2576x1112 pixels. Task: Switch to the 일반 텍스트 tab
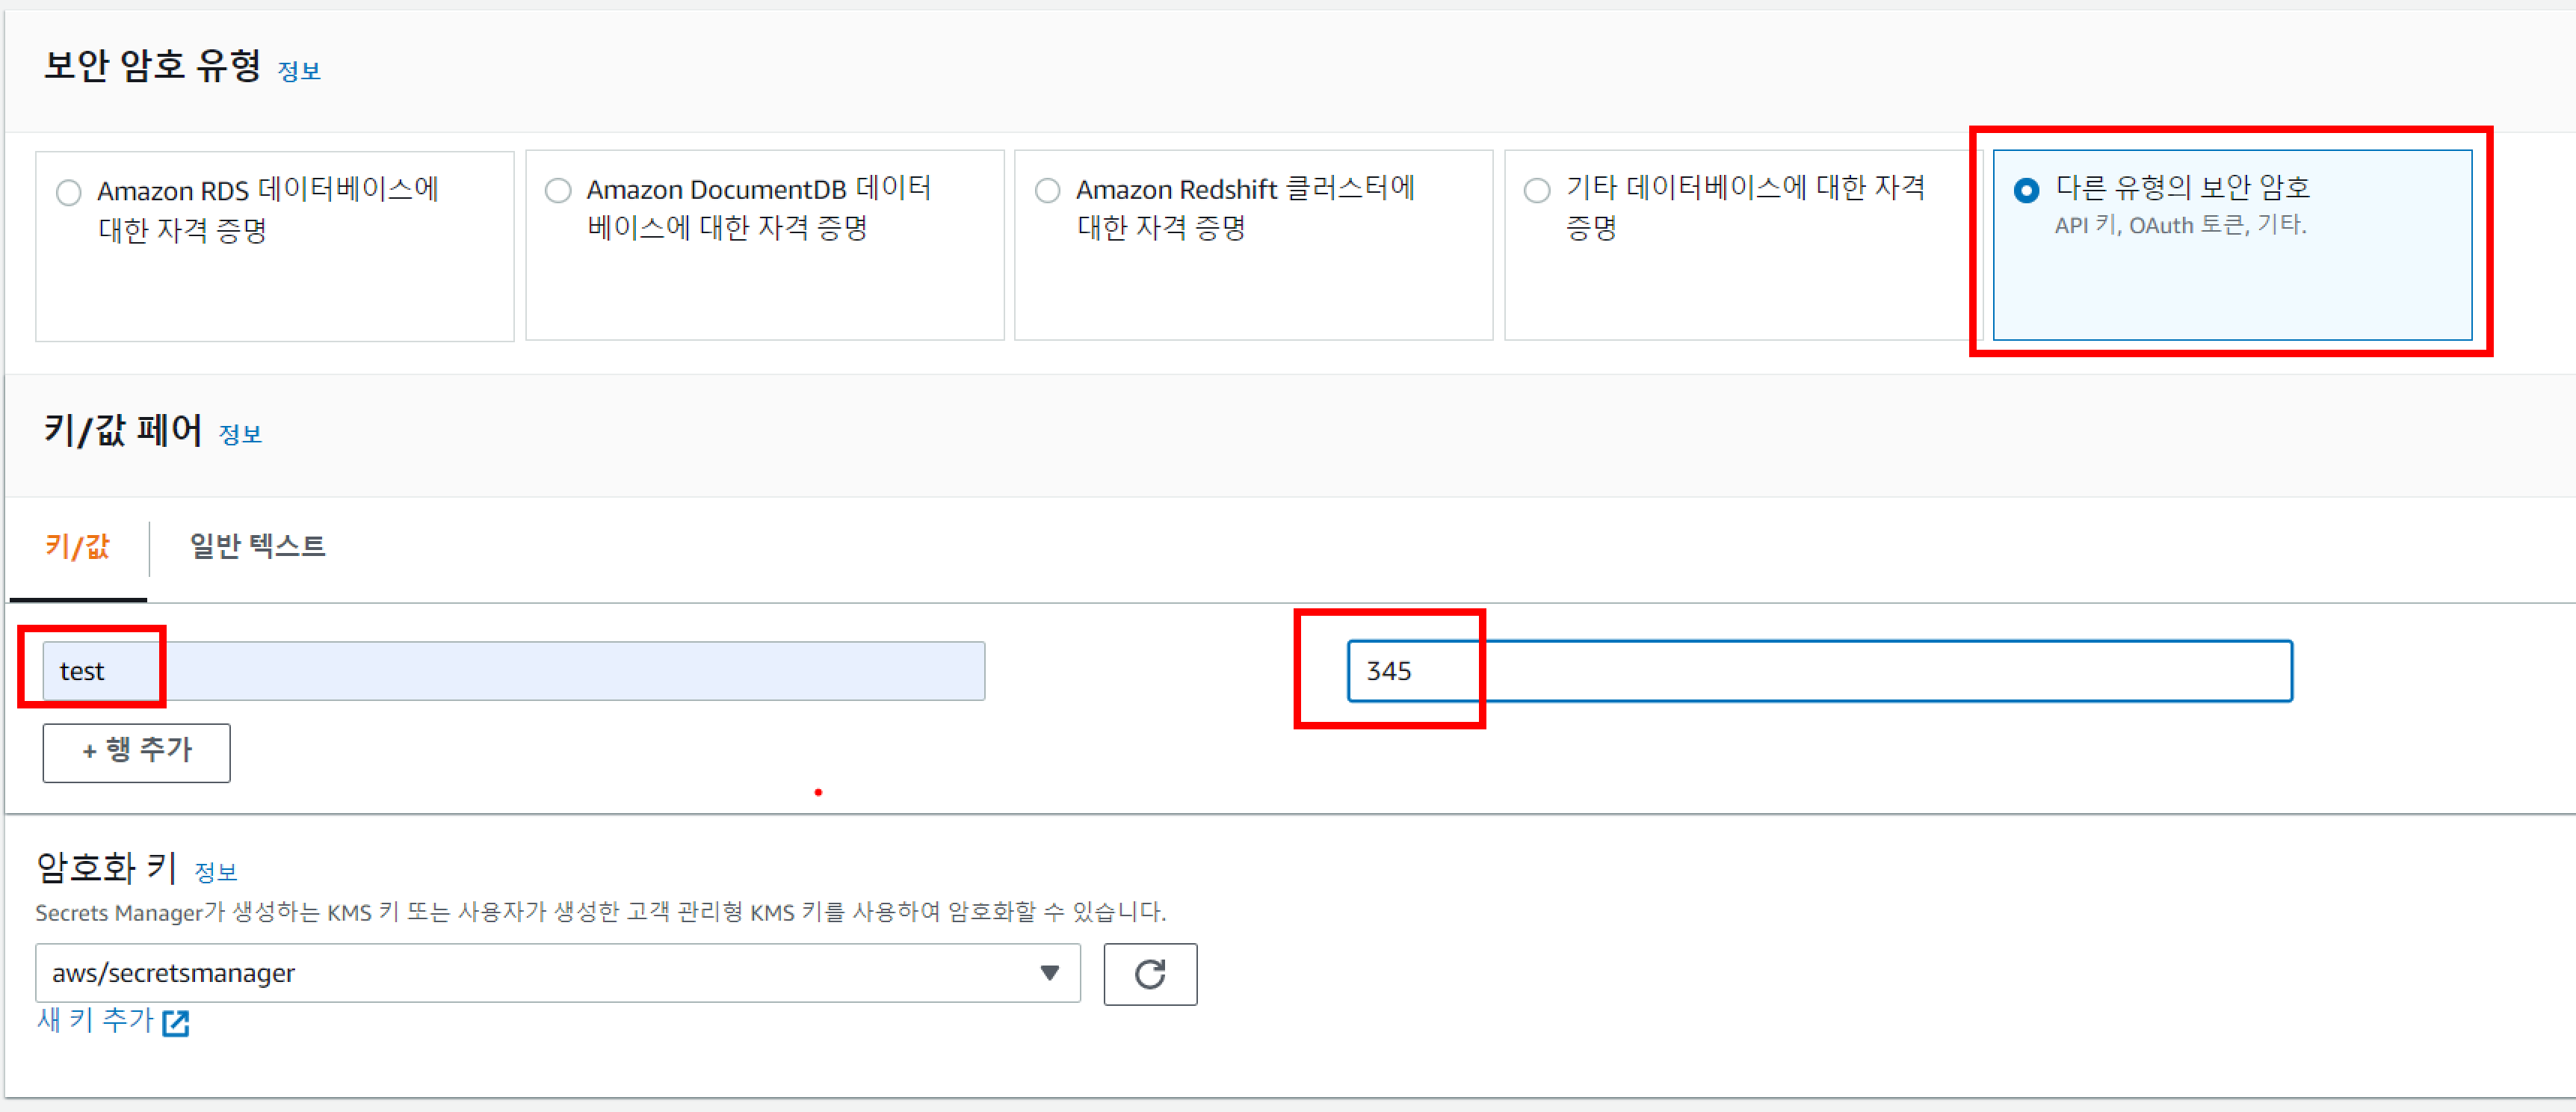coord(258,547)
